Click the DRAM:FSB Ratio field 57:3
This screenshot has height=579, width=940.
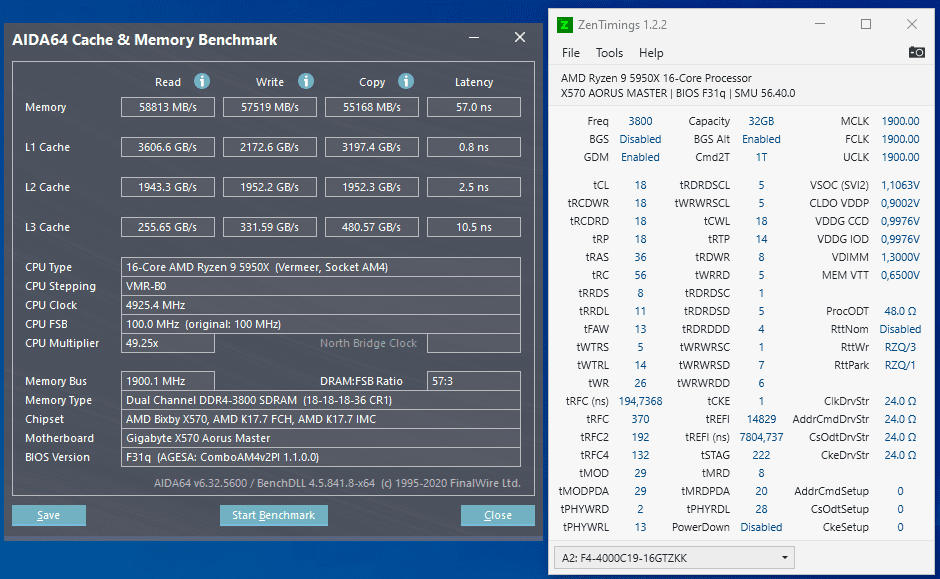pyautogui.click(x=474, y=381)
